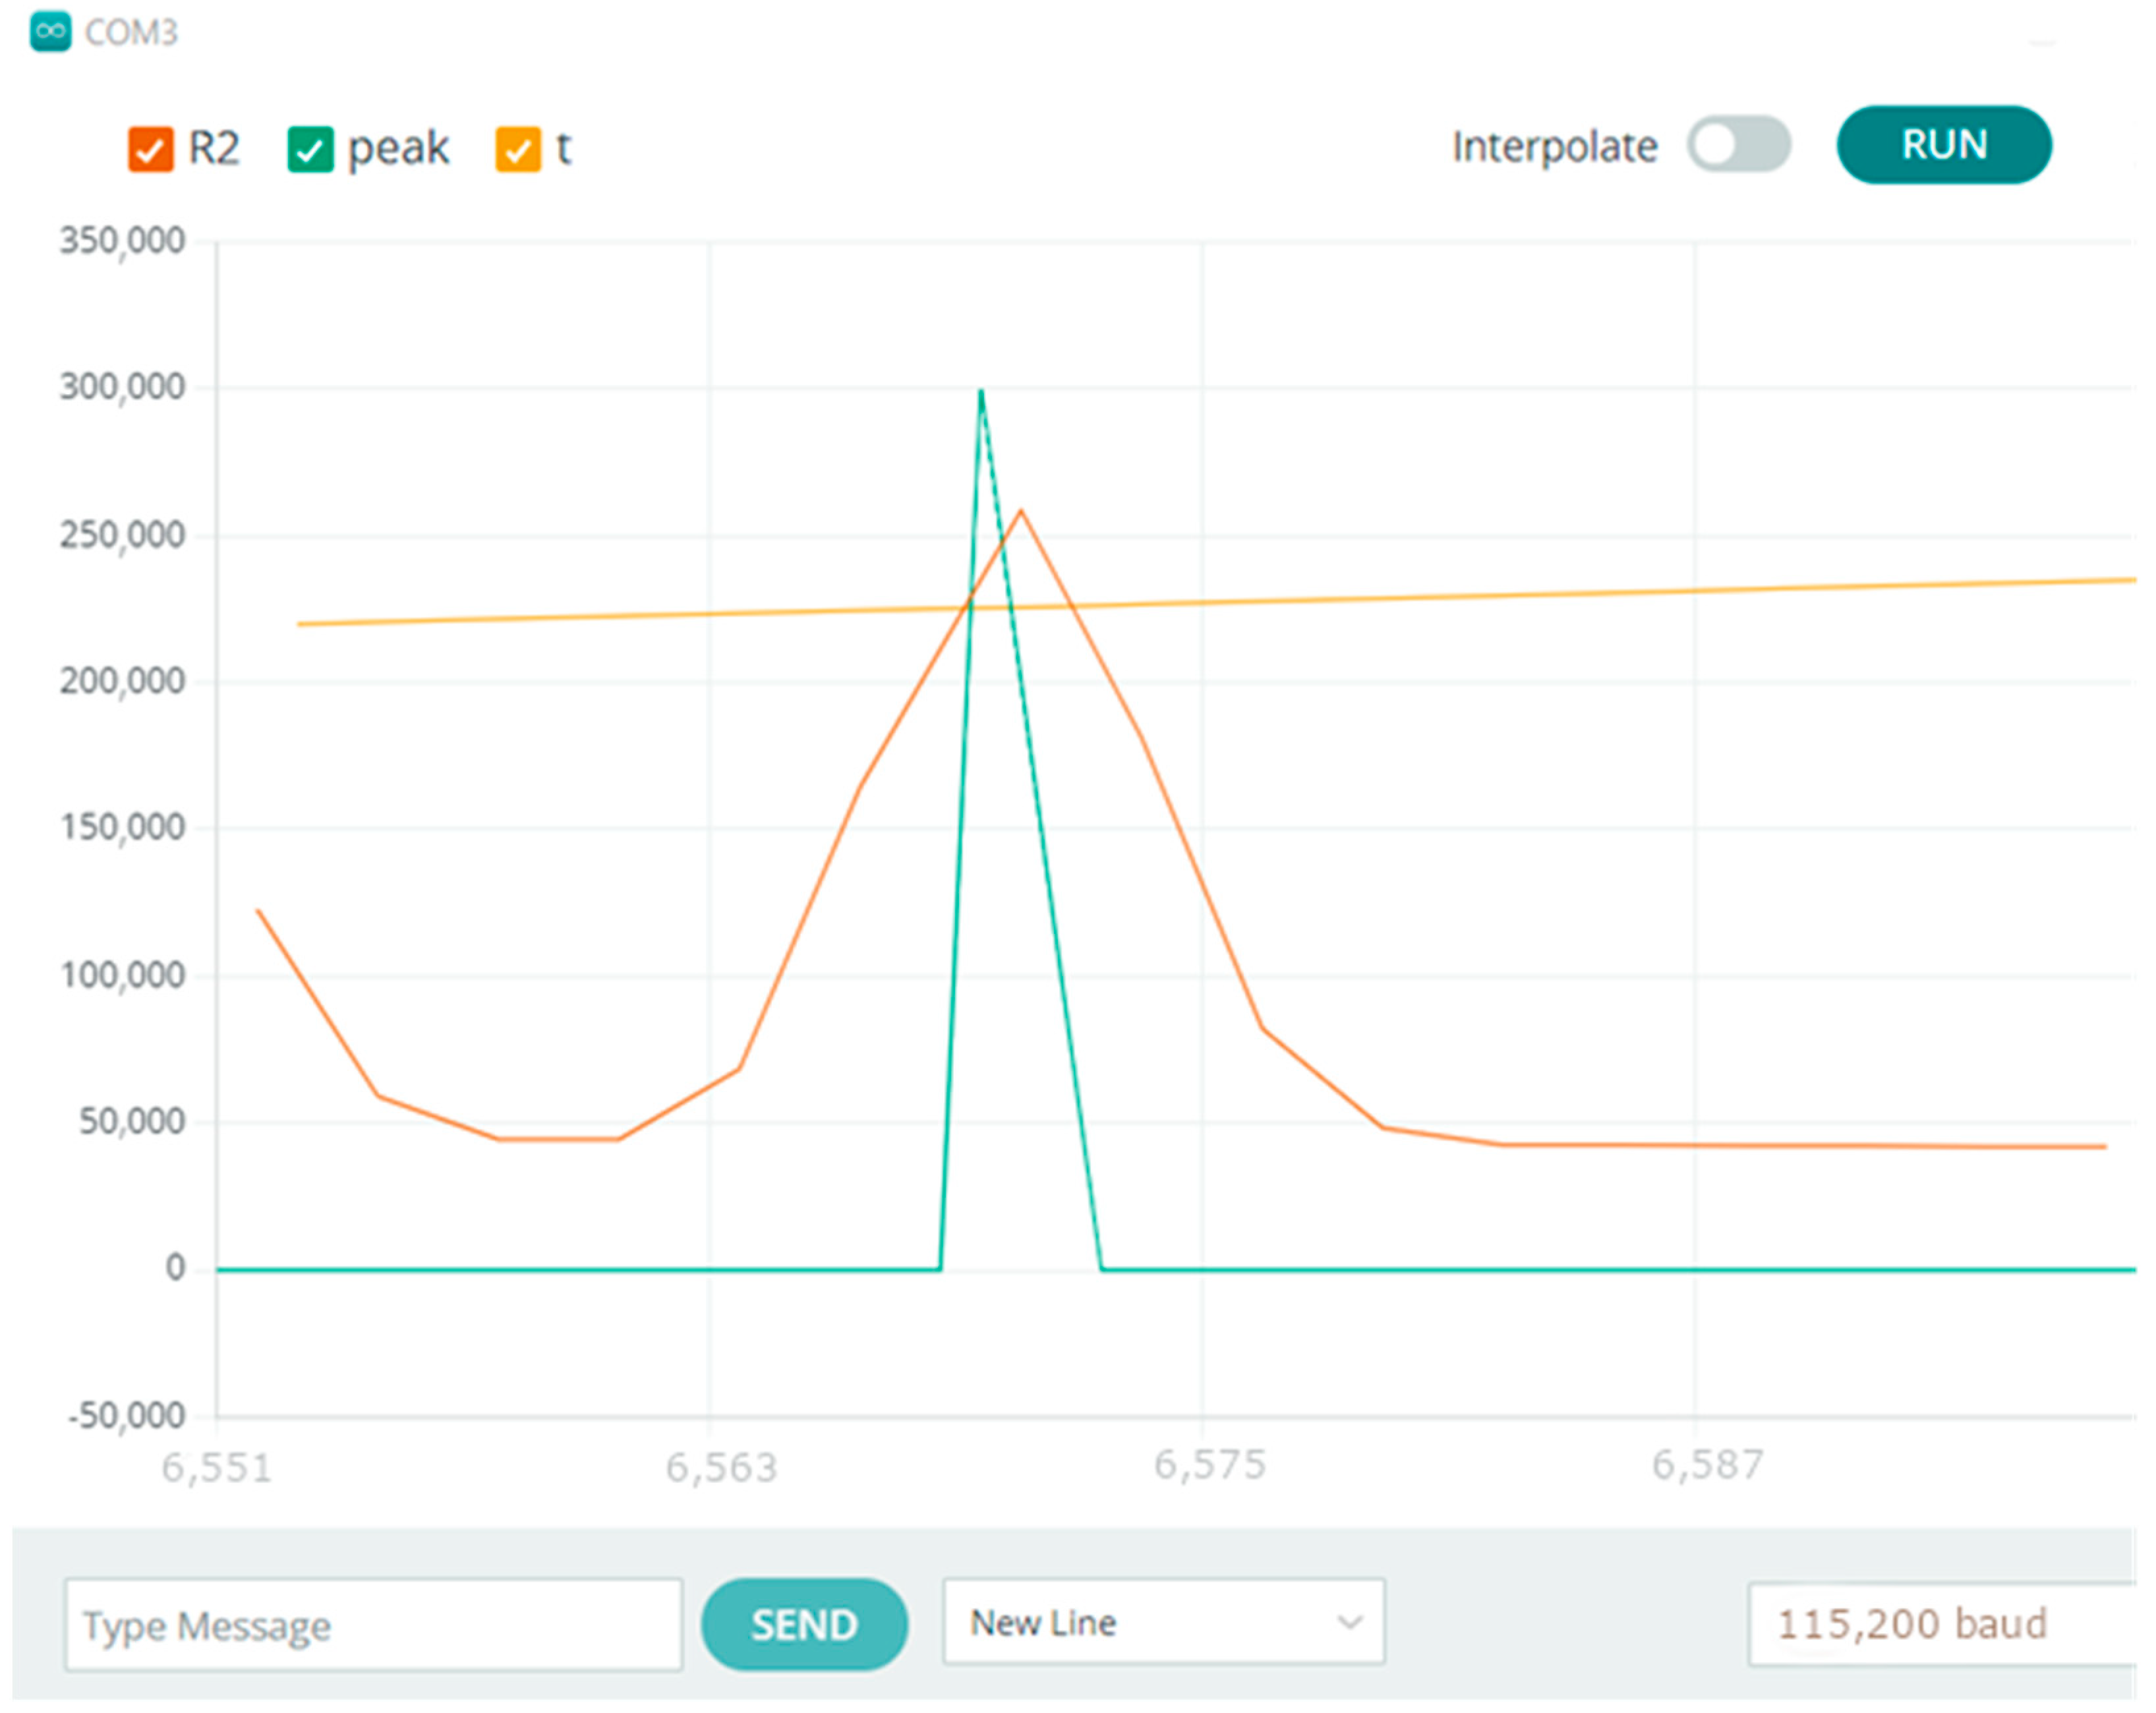Click the Arduino logo icon beside COM3

pos(50,32)
